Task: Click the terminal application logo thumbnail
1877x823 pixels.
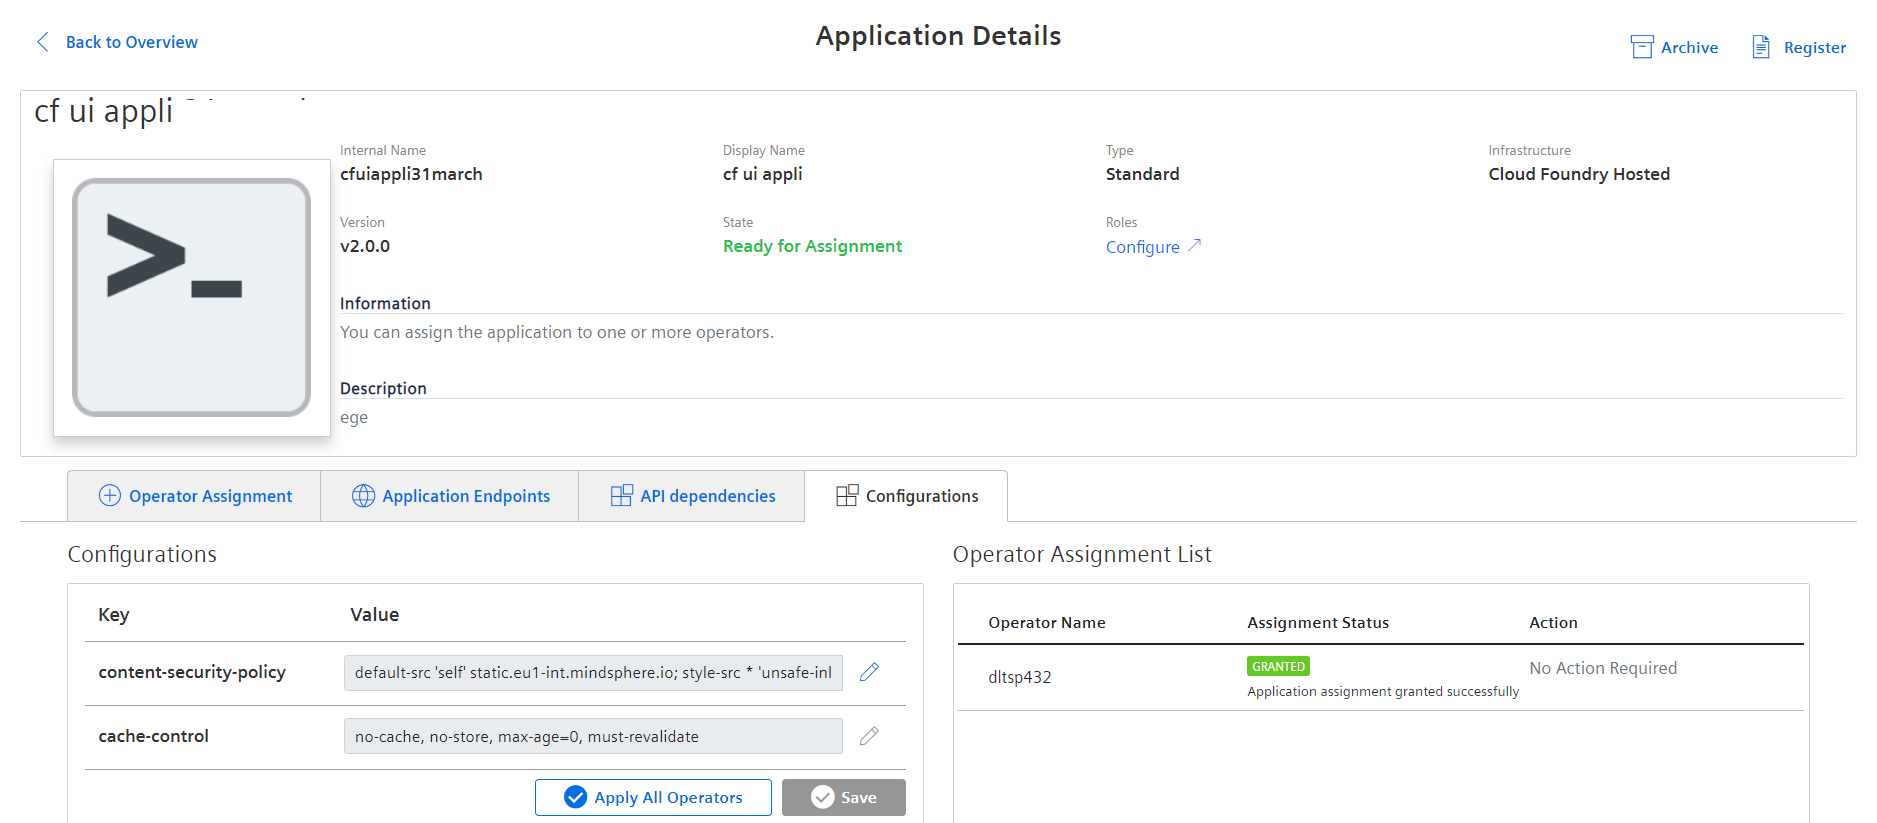Action: [191, 297]
